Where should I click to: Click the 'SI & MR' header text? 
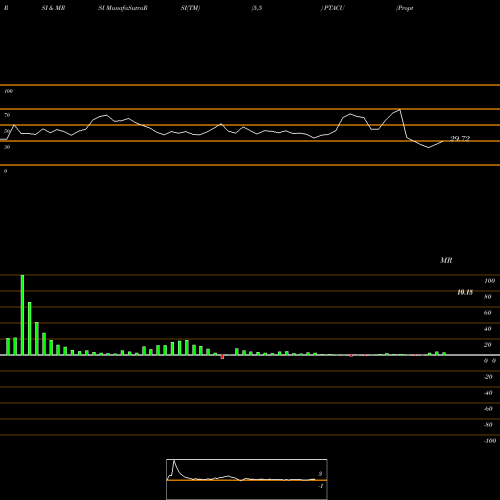tap(53, 8)
